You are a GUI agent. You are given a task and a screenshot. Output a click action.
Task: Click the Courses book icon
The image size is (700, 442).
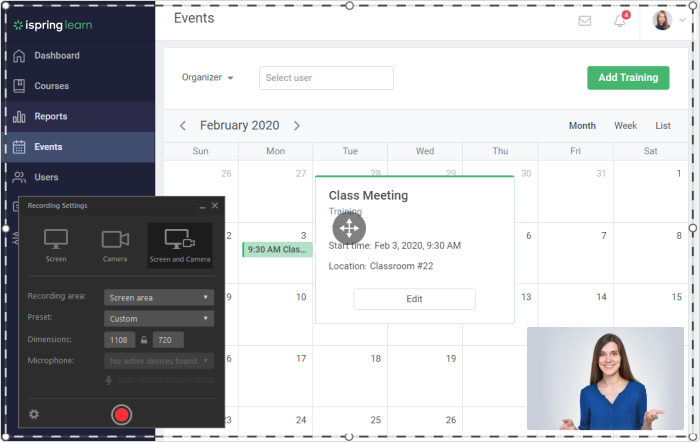[19, 86]
